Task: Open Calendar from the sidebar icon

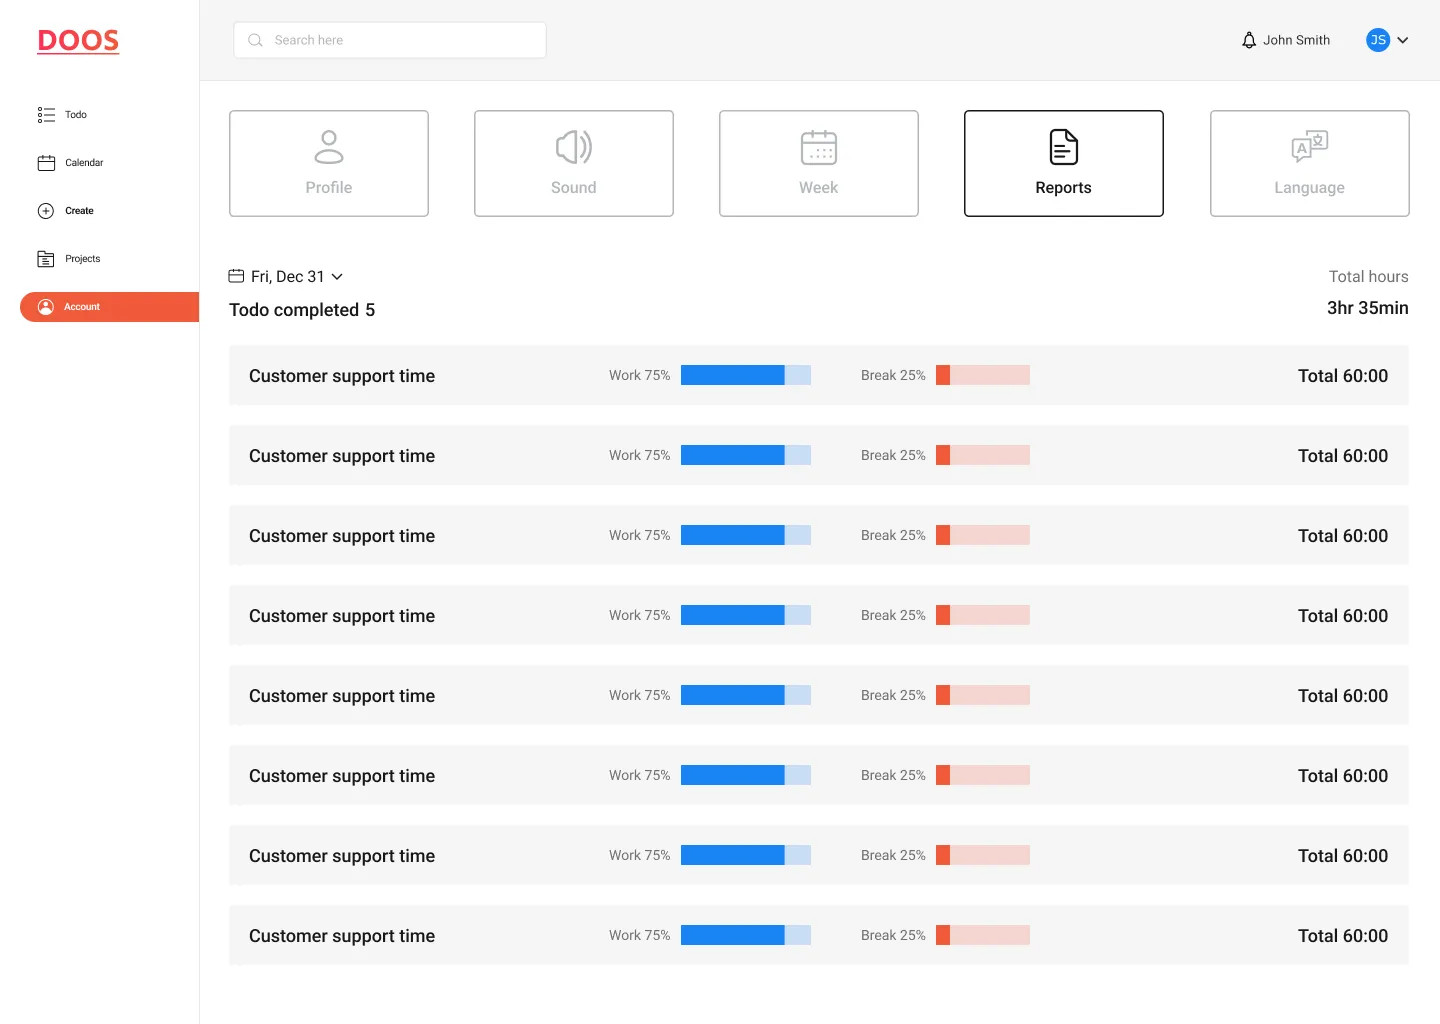Action: 46,163
